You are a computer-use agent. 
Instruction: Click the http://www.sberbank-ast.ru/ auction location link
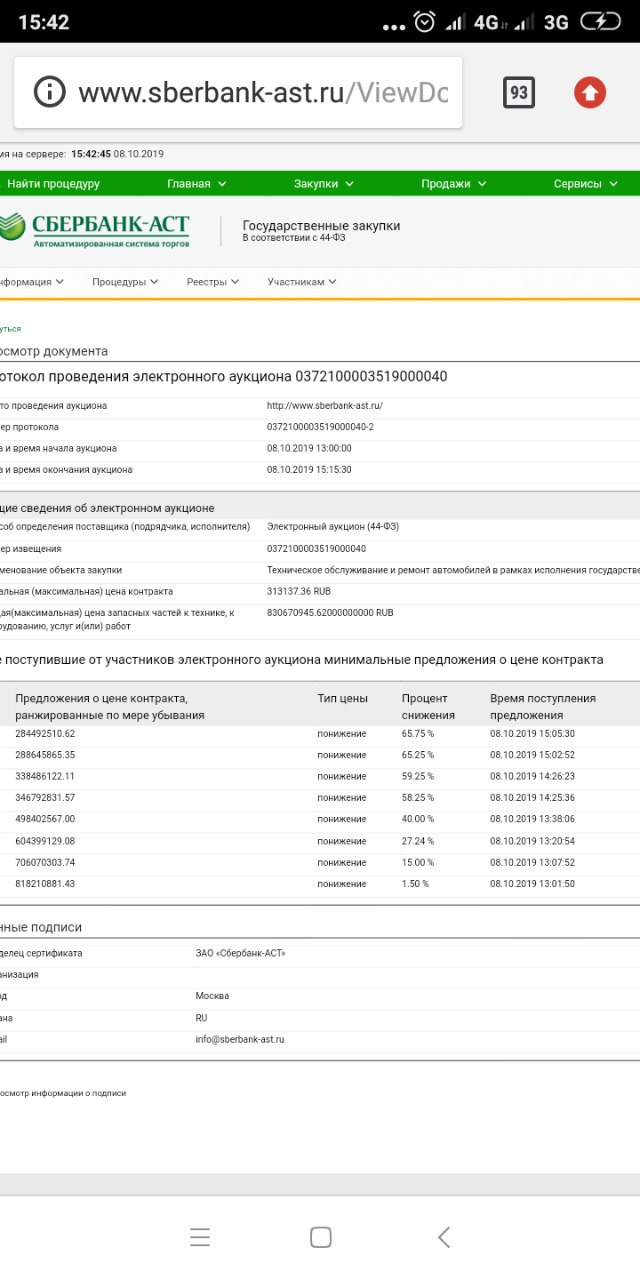pos(325,406)
